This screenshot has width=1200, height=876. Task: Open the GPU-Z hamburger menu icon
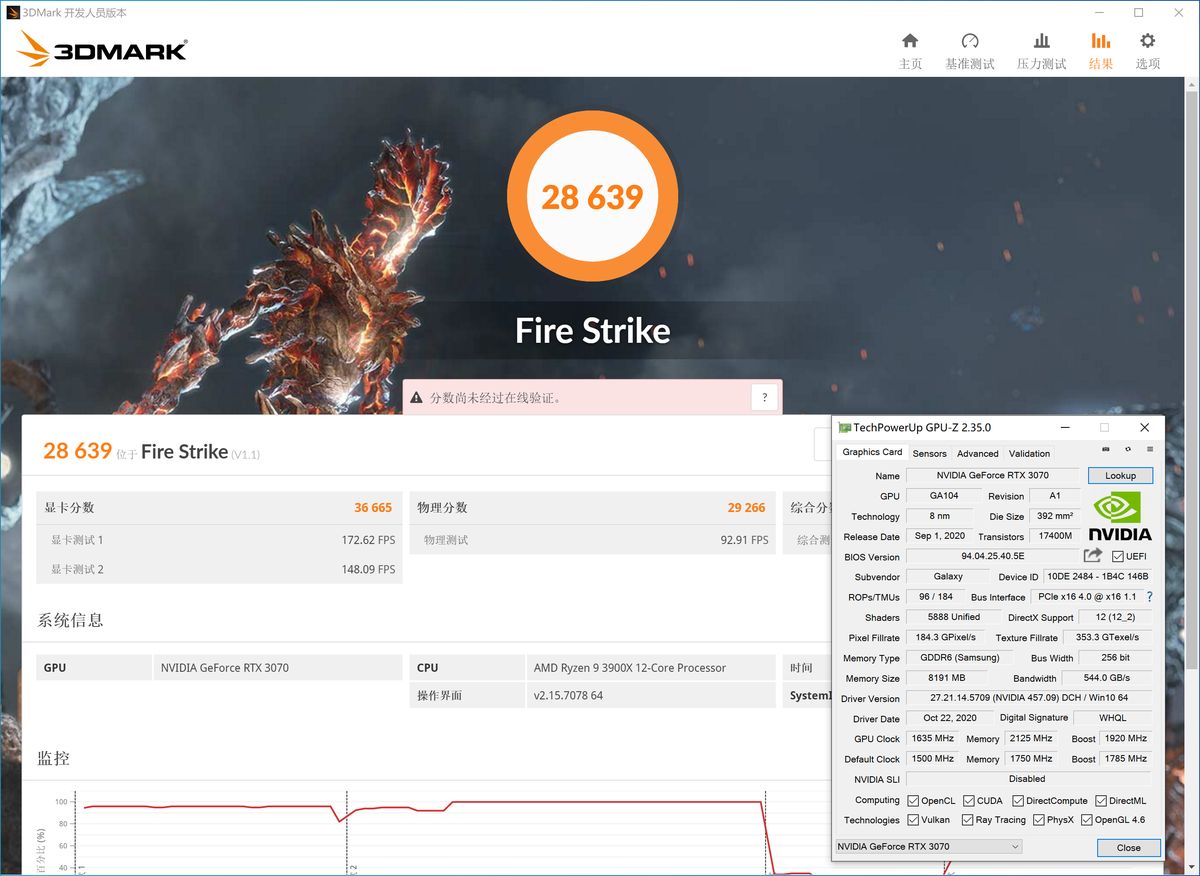coord(1150,450)
